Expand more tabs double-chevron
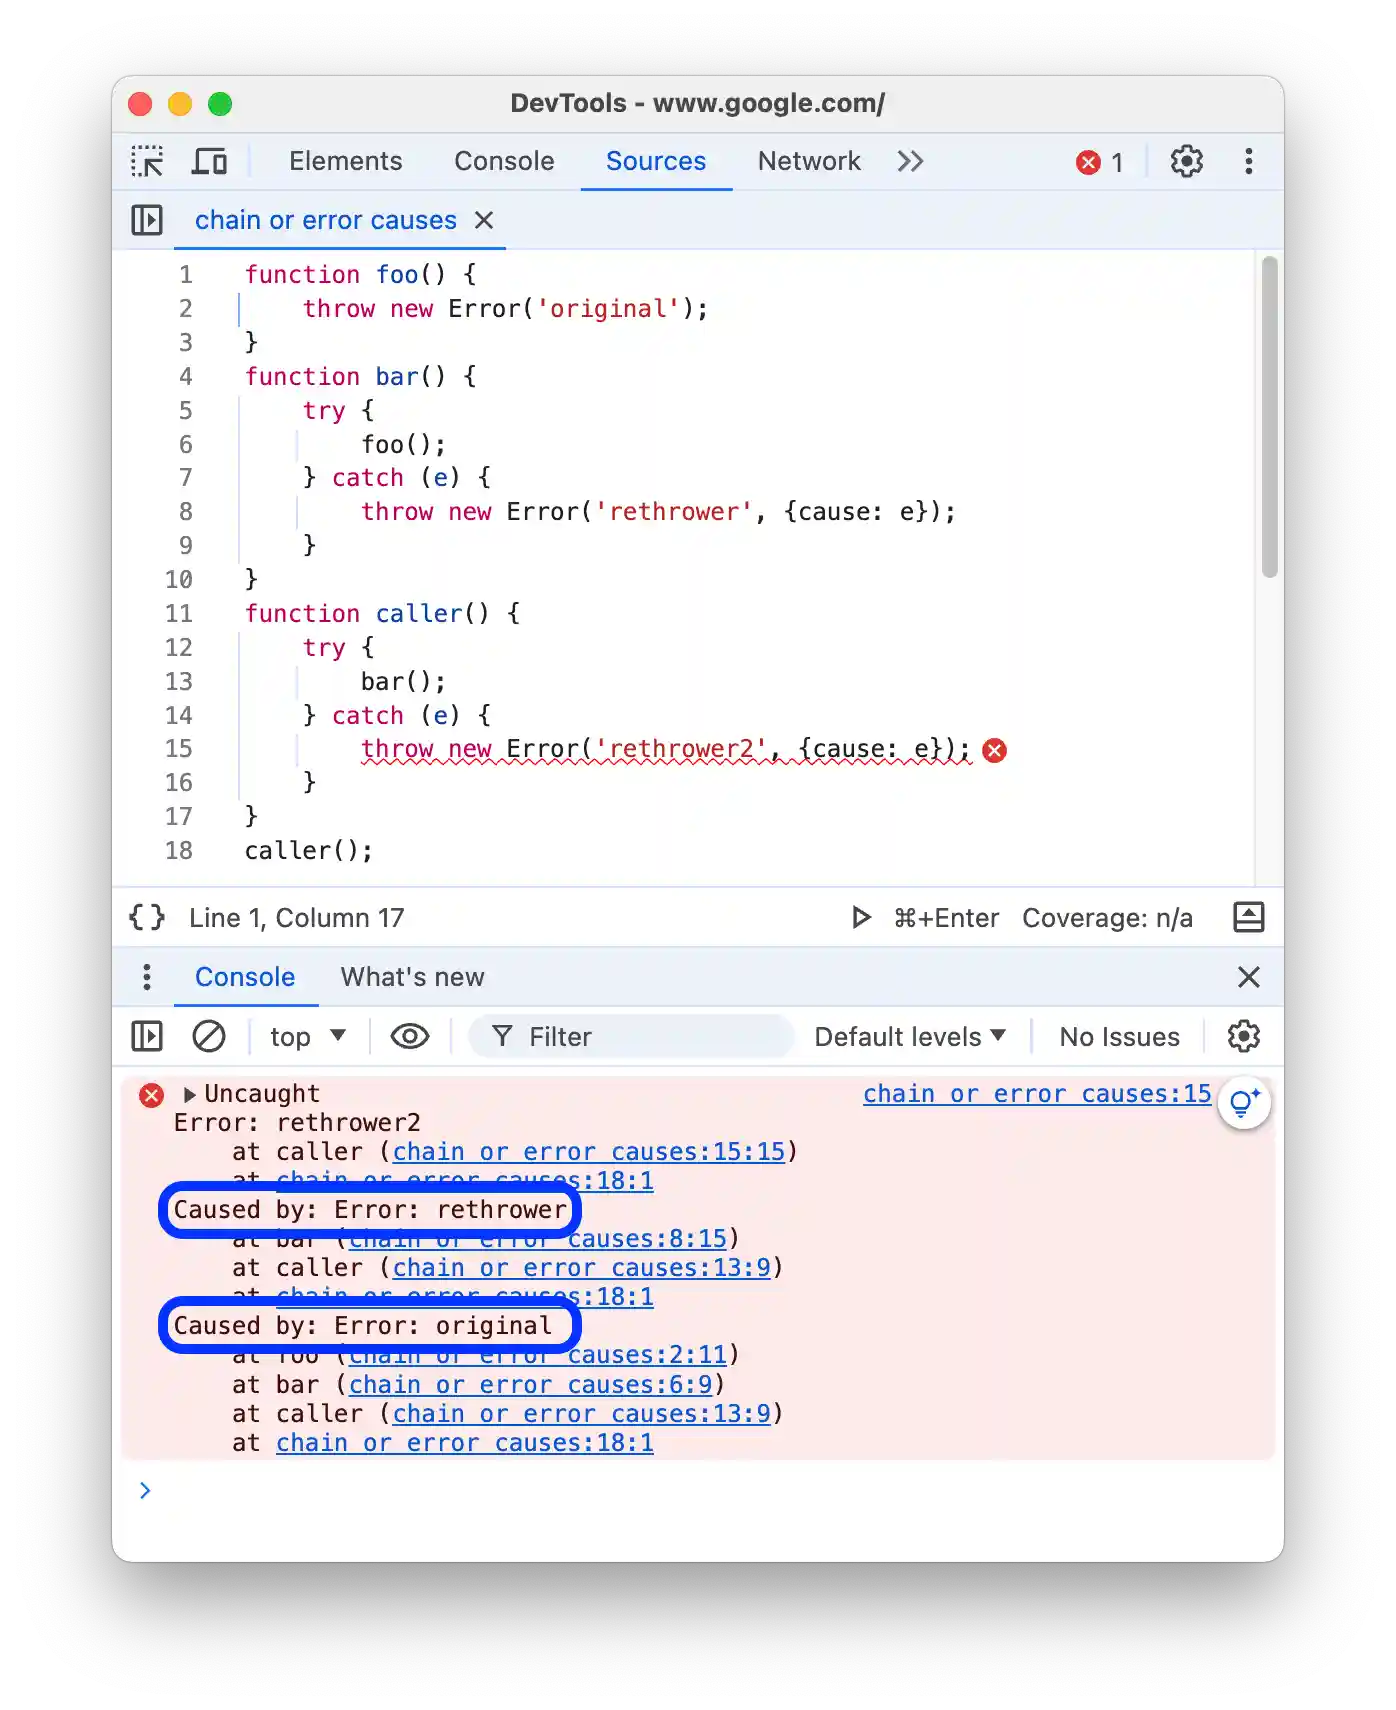 coord(910,161)
